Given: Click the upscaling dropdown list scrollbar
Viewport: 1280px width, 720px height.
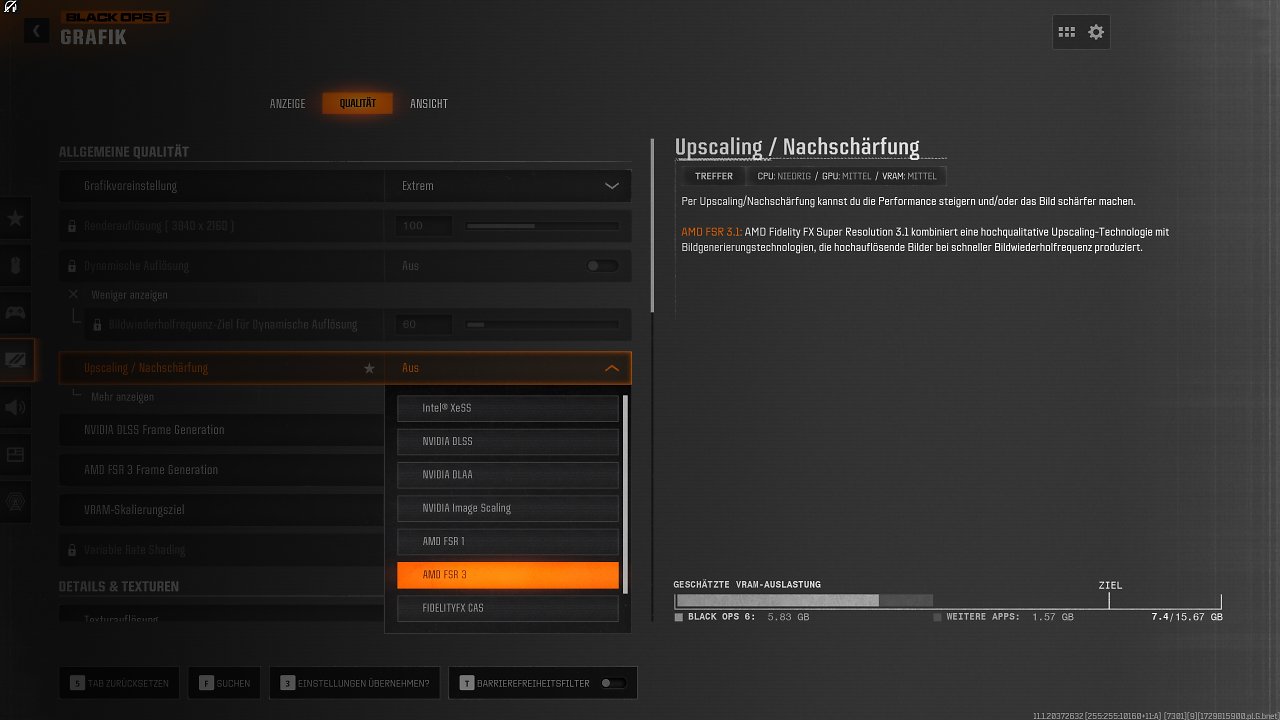Looking at the screenshot, I should click(625, 493).
